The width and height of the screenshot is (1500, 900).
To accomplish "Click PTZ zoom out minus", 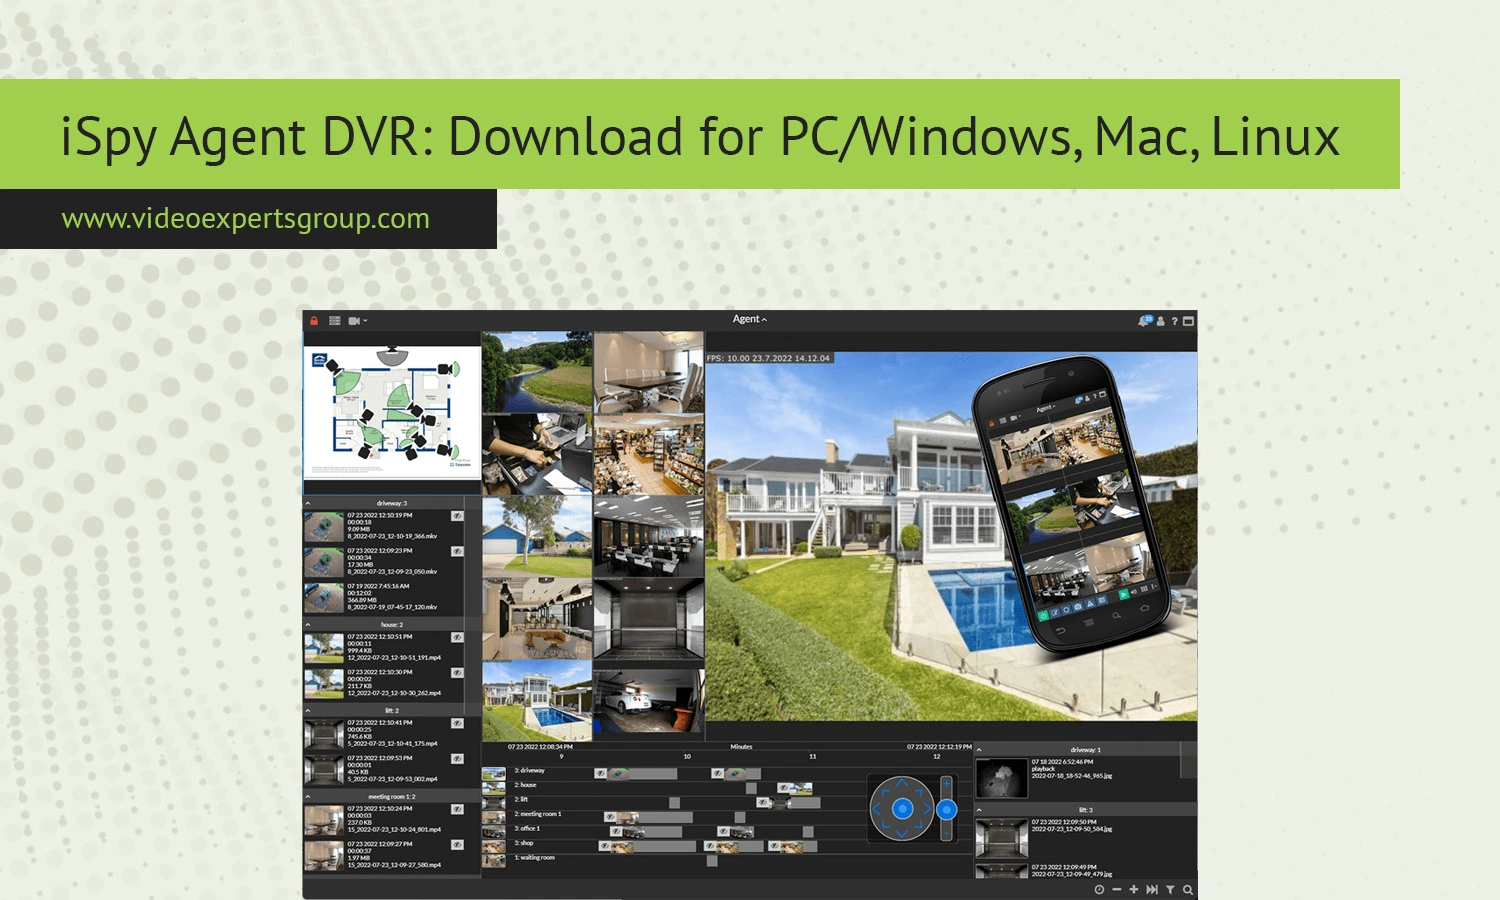I will 947,832.
